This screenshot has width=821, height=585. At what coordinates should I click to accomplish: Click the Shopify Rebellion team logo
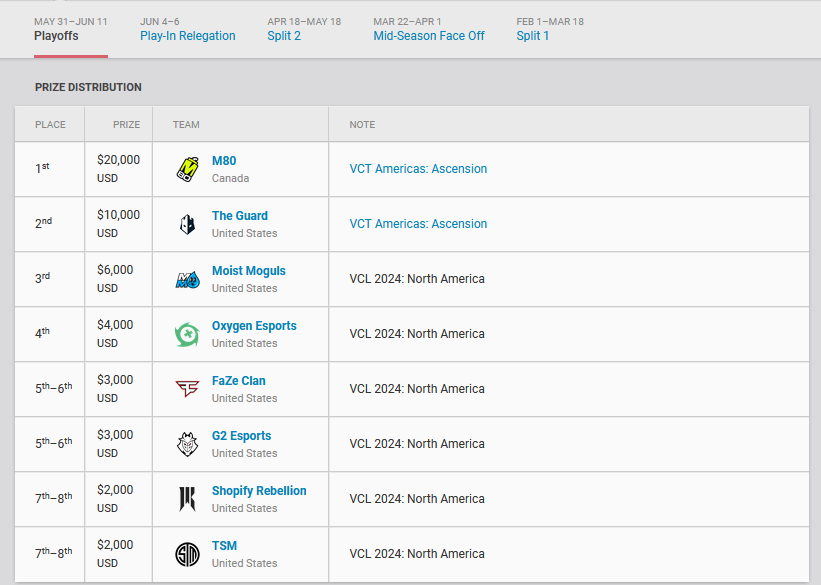tap(187, 499)
